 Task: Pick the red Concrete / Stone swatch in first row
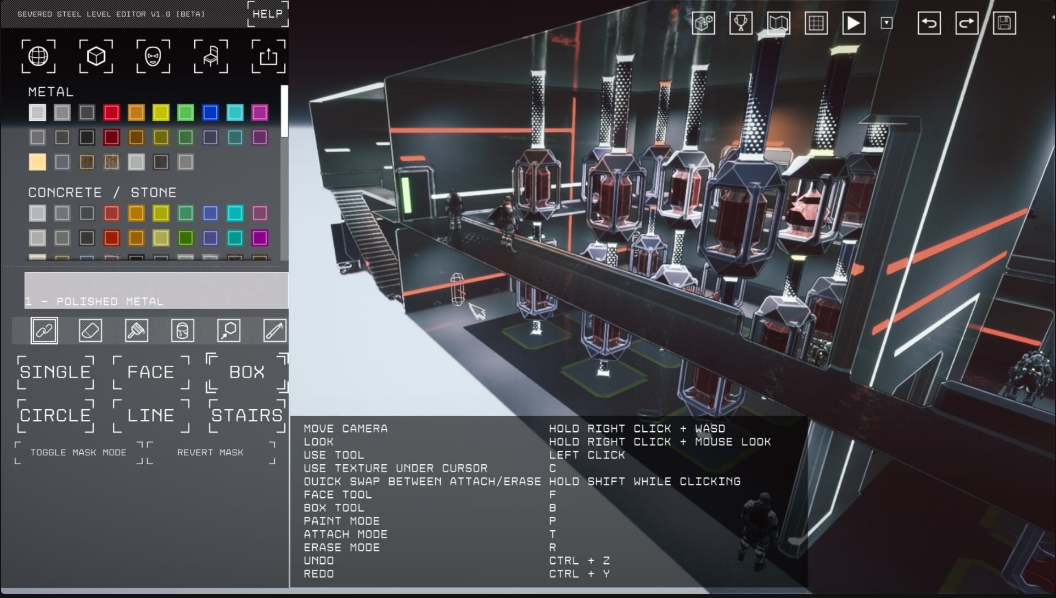(112, 213)
